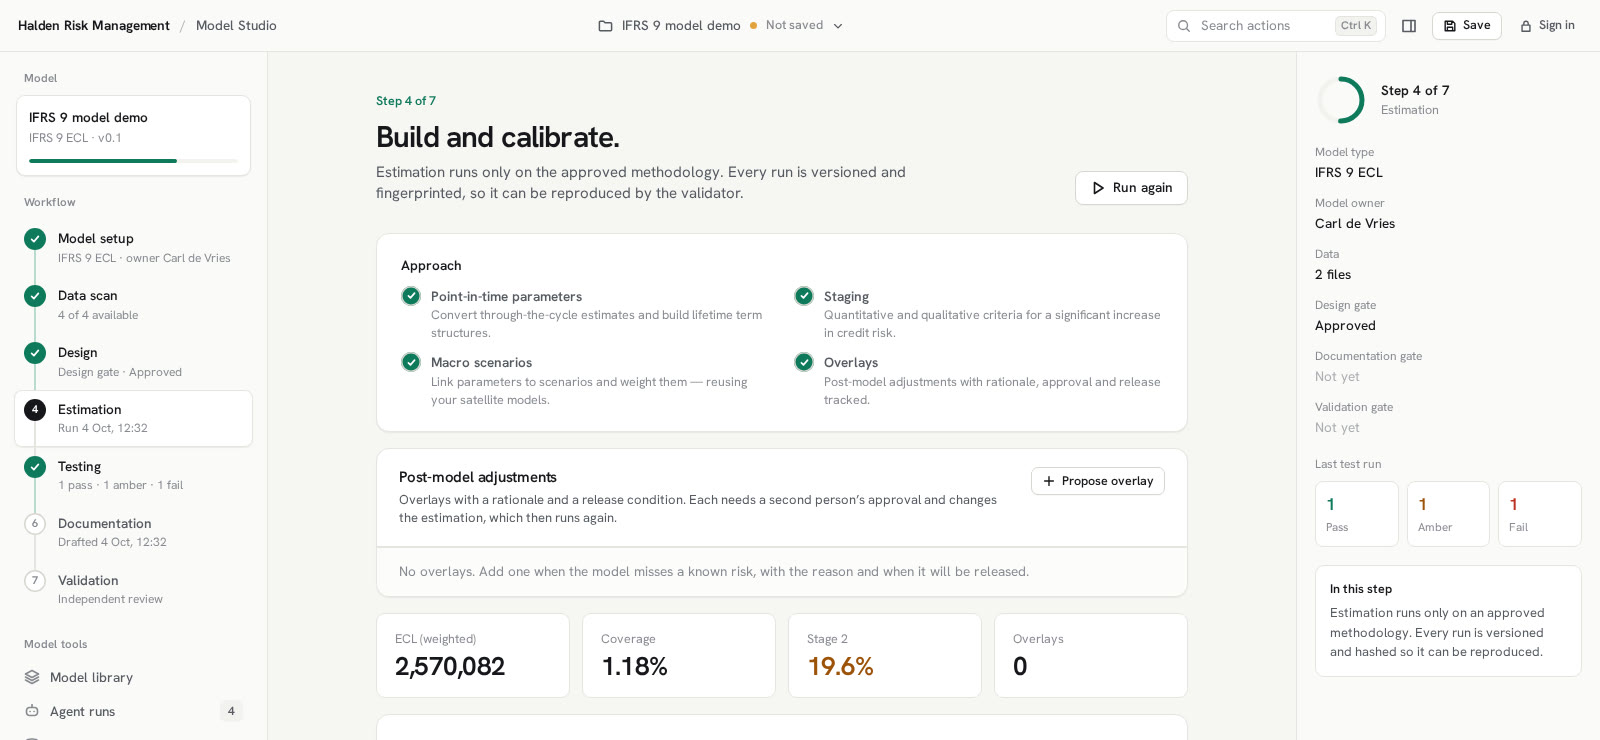Open Model library stack icon
This screenshot has height=740, width=1600.
click(32, 678)
